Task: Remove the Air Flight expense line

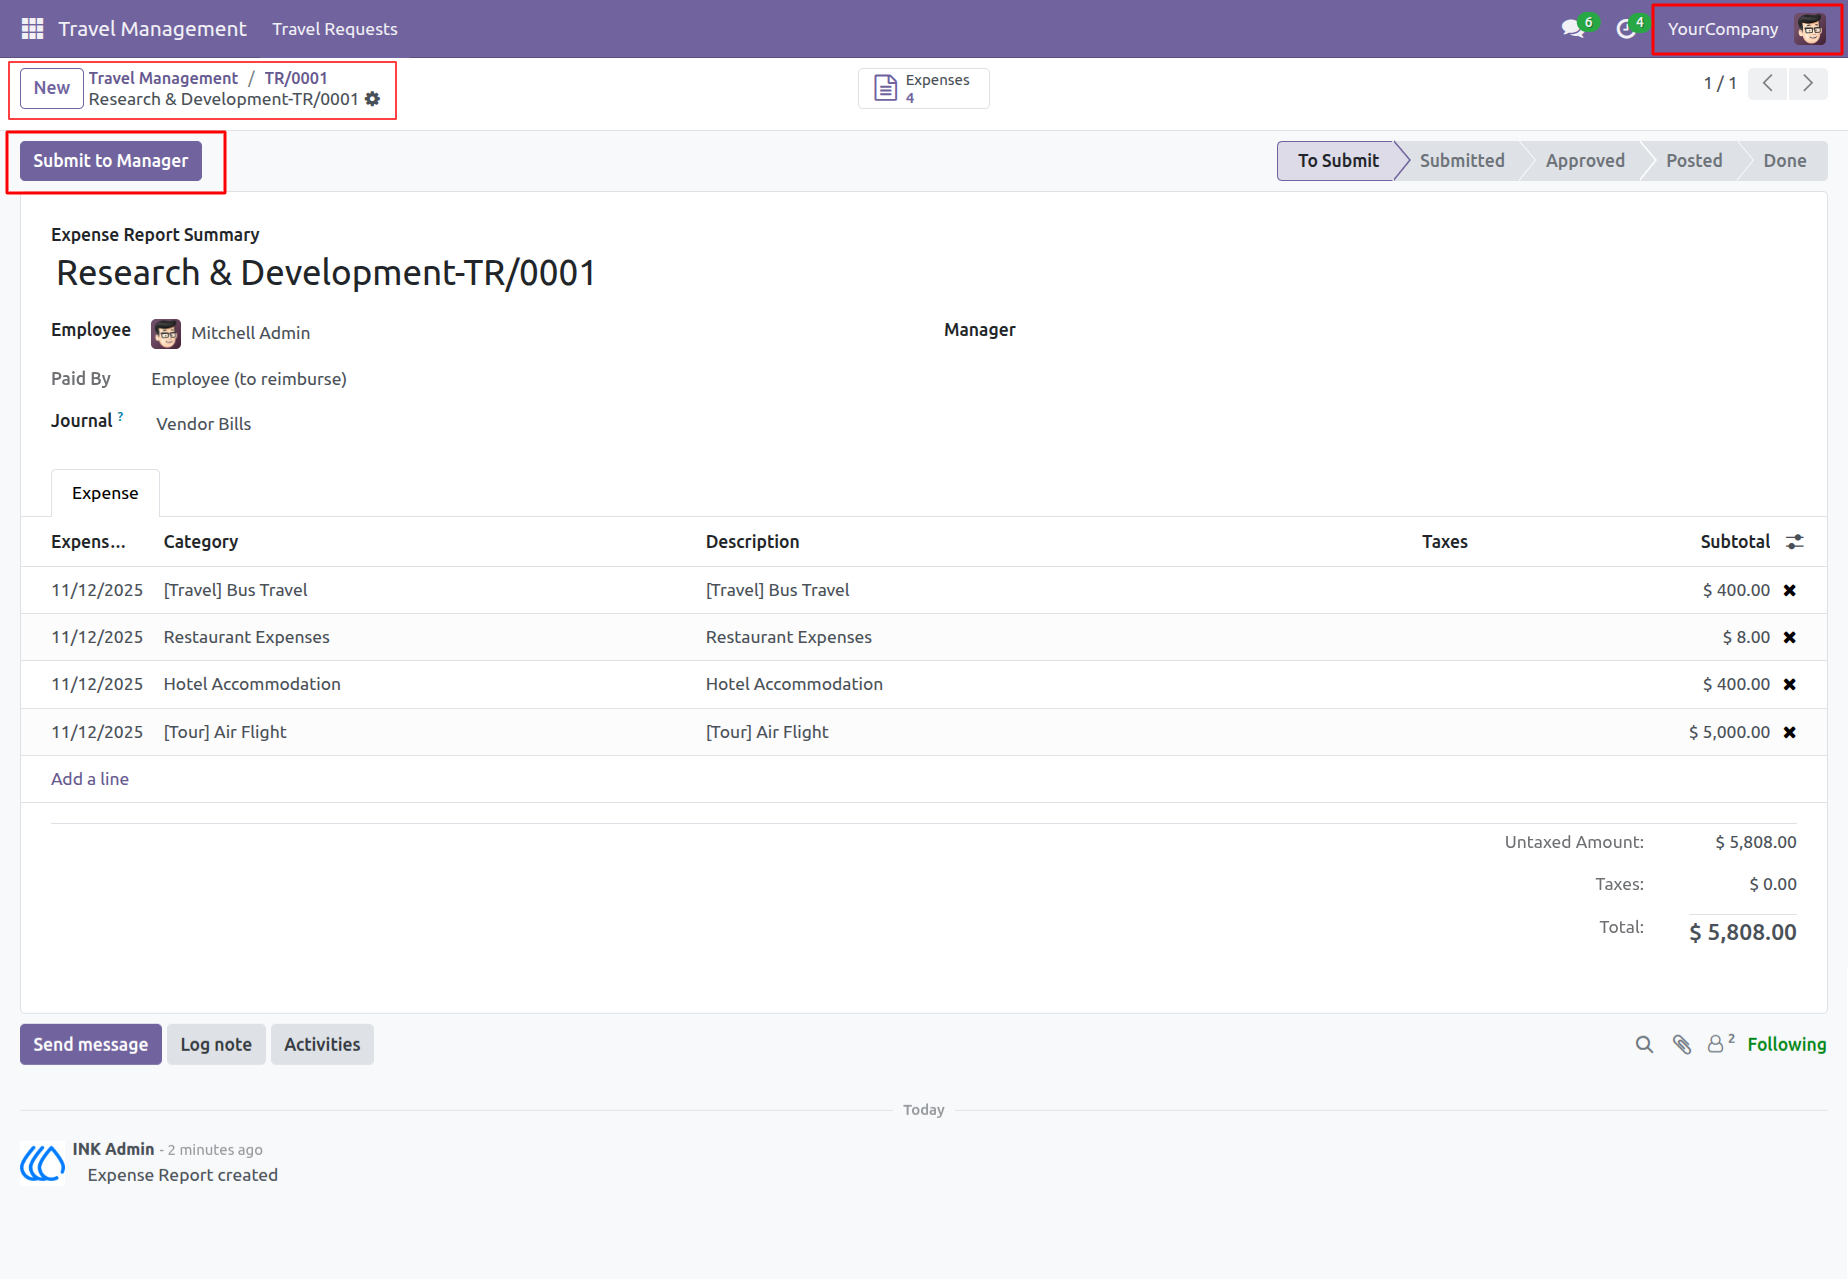Action: [1790, 733]
